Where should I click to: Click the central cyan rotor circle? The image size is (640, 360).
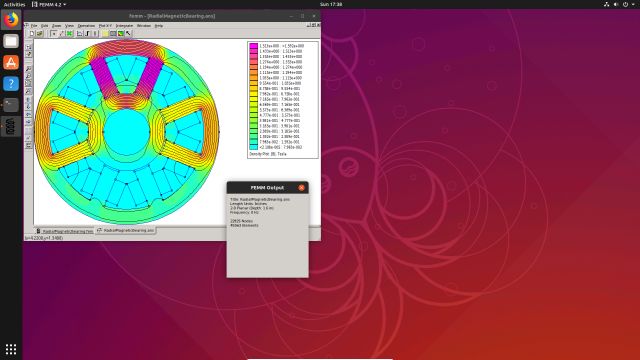(127, 131)
